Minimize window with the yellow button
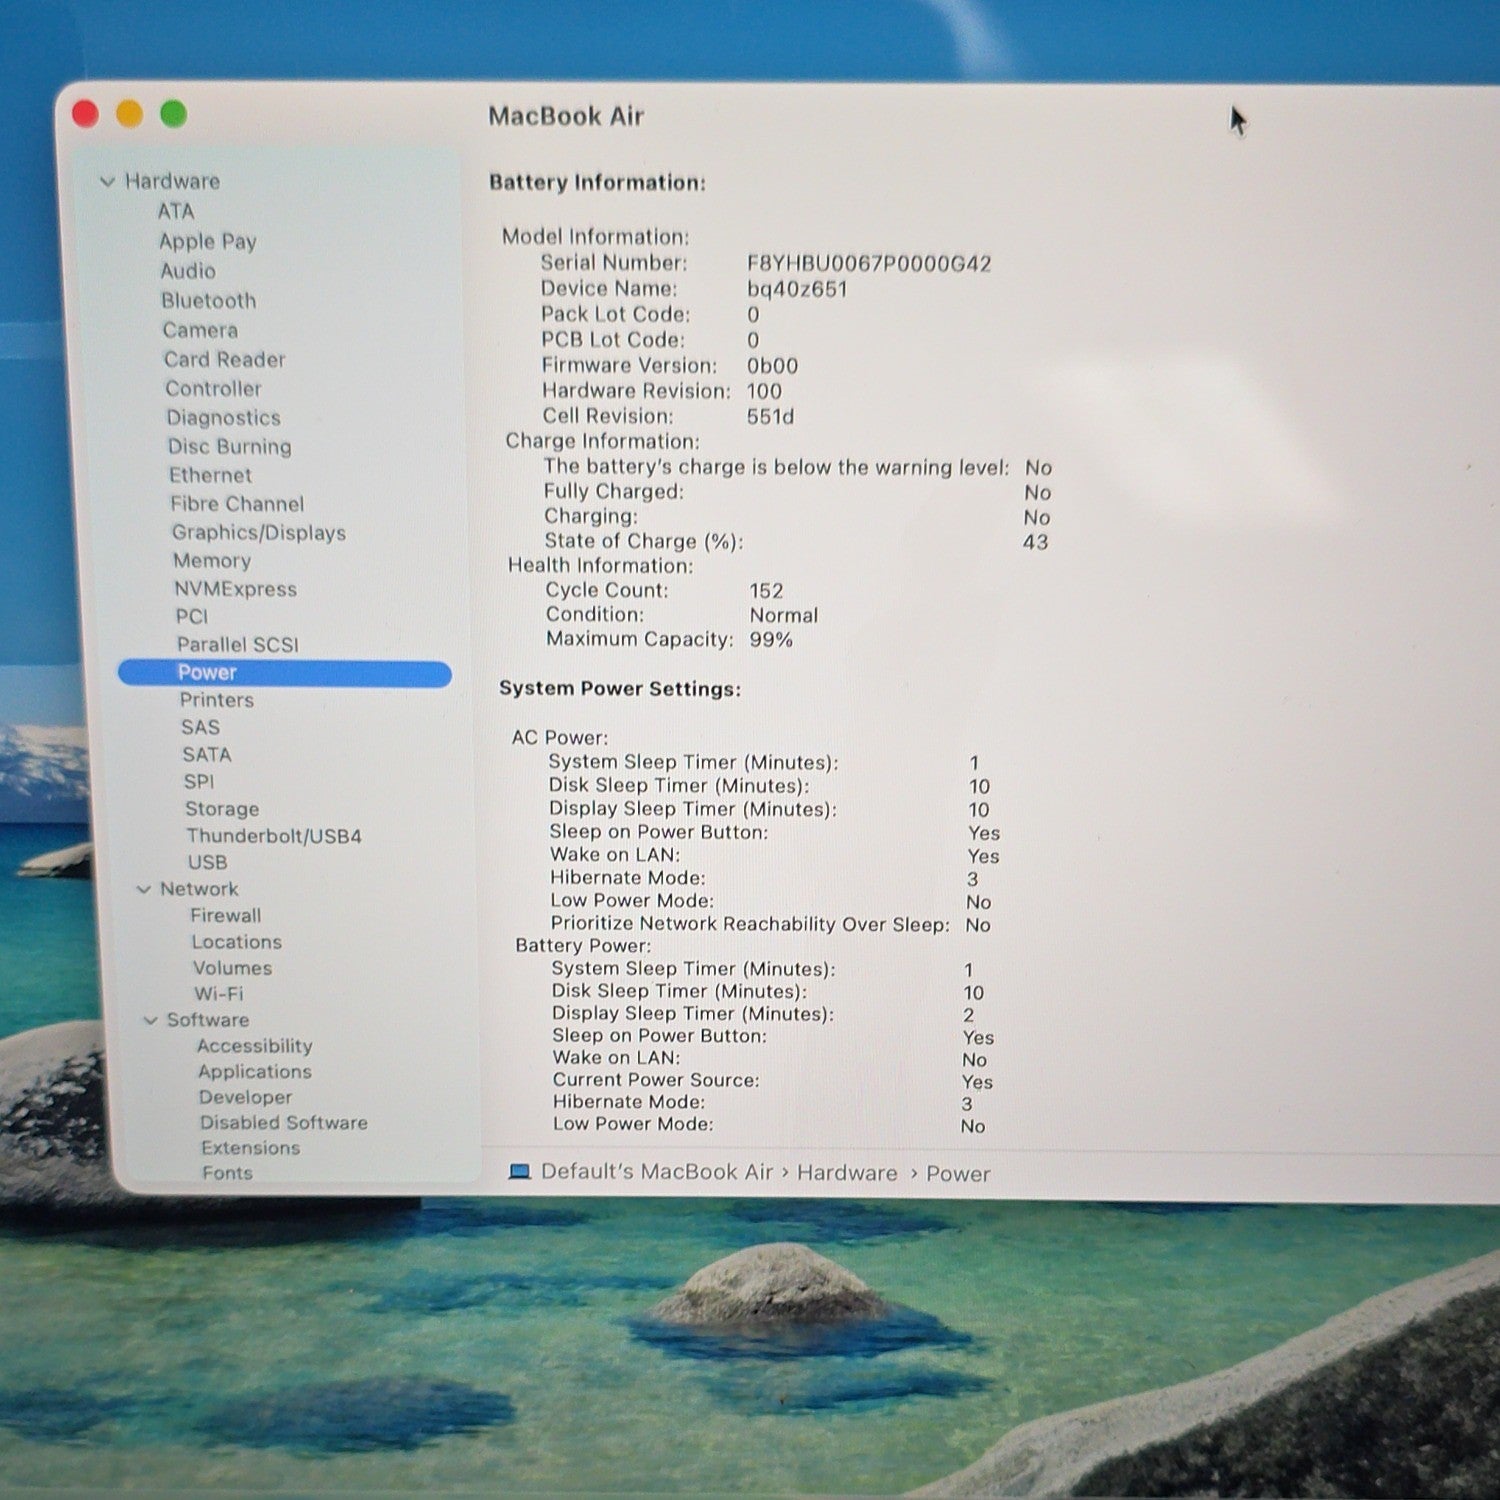The width and height of the screenshot is (1500, 1500). [130, 114]
